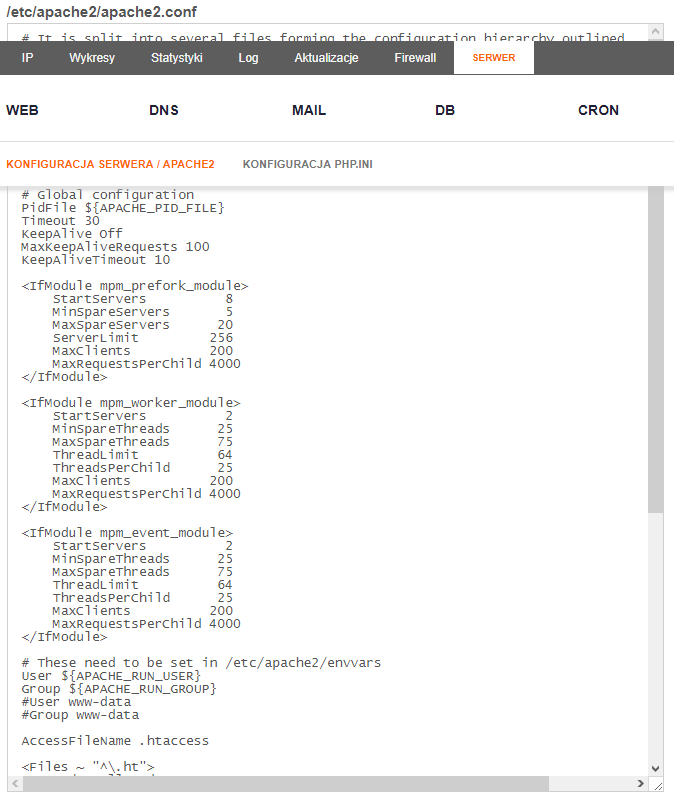Switch to the Wykresy tab
Image resolution: width=674 pixels, height=796 pixels.
point(92,58)
